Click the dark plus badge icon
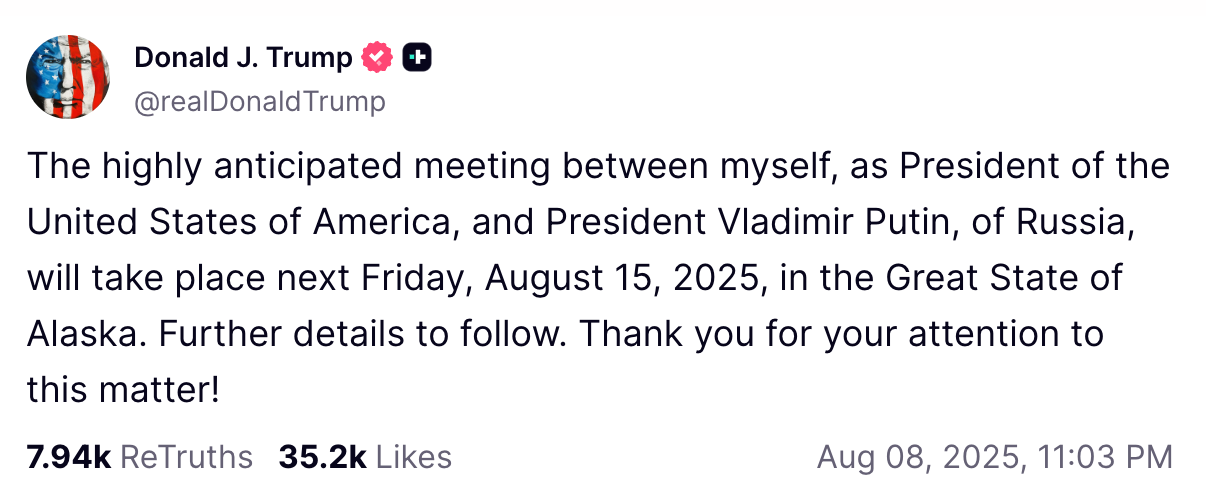The height and width of the screenshot is (486, 1206). [416, 59]
